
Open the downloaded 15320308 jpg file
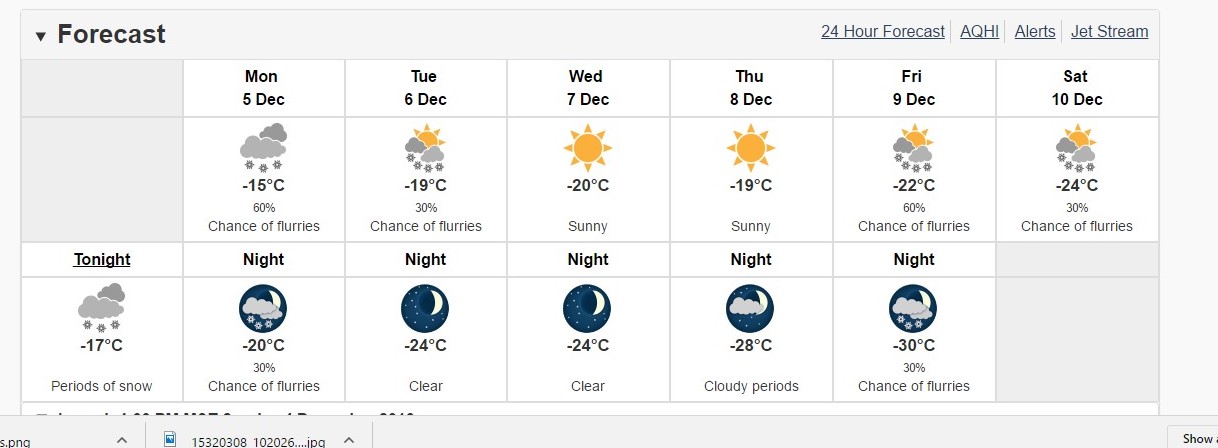pos(244,439)
